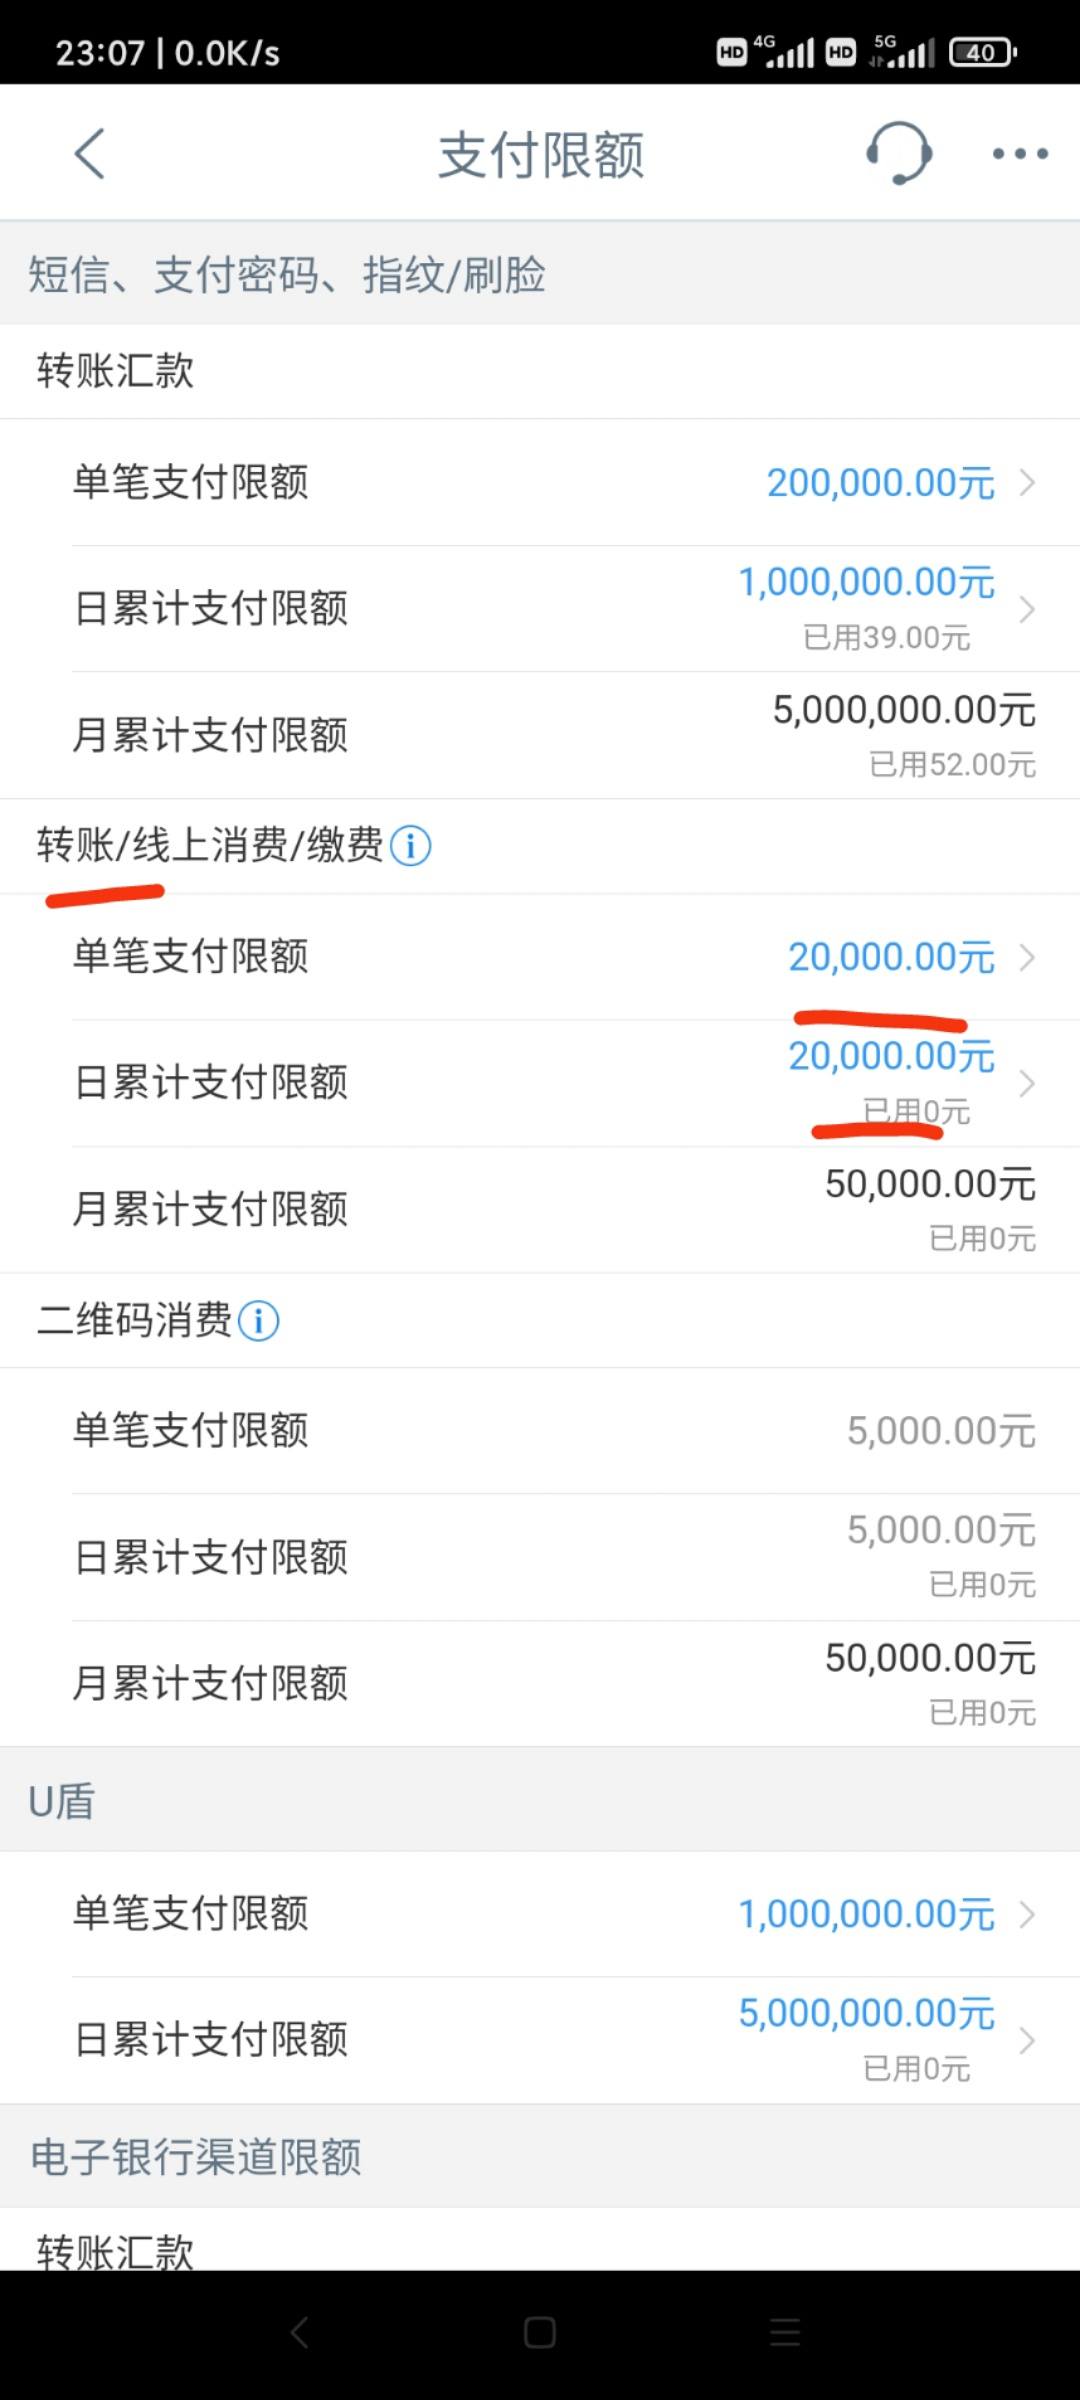Tap info icon beside 二维码消费
Screen dimensions: 1080x2400
[x=258, y=1320]
